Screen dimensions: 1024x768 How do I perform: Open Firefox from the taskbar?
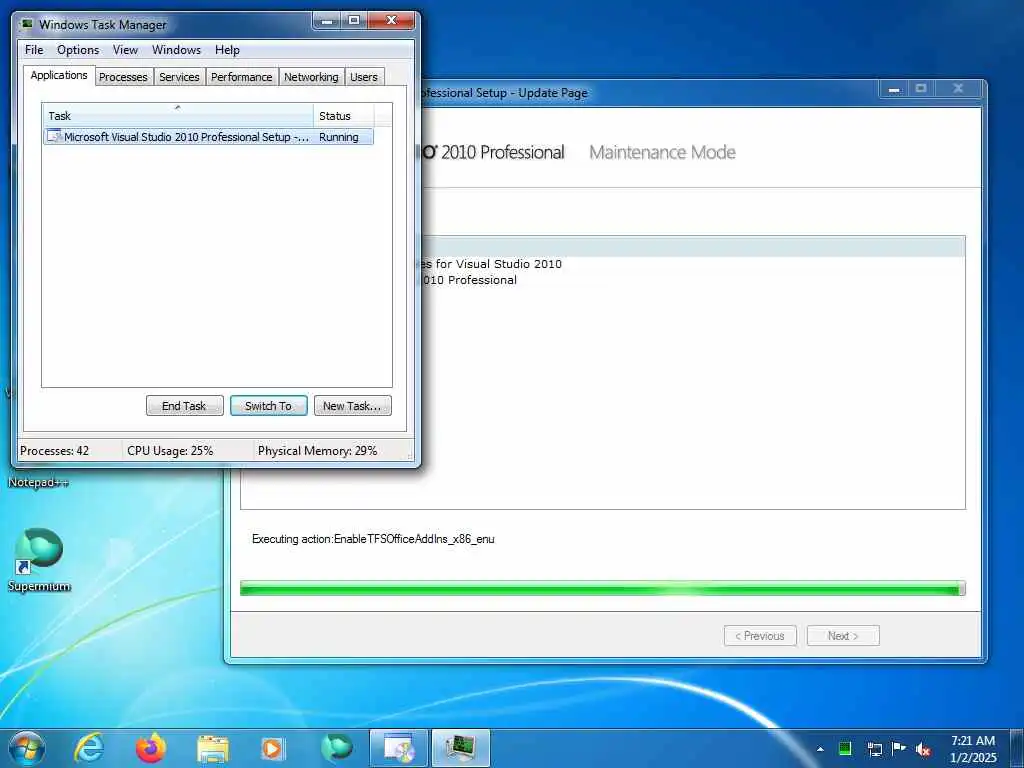(x=151, y=748)
